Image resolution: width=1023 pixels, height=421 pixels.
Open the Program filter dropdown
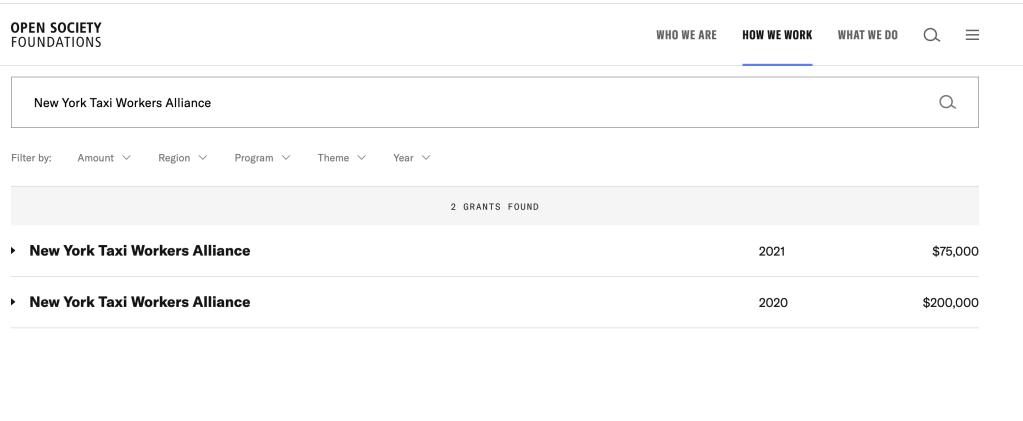point(262,158)
